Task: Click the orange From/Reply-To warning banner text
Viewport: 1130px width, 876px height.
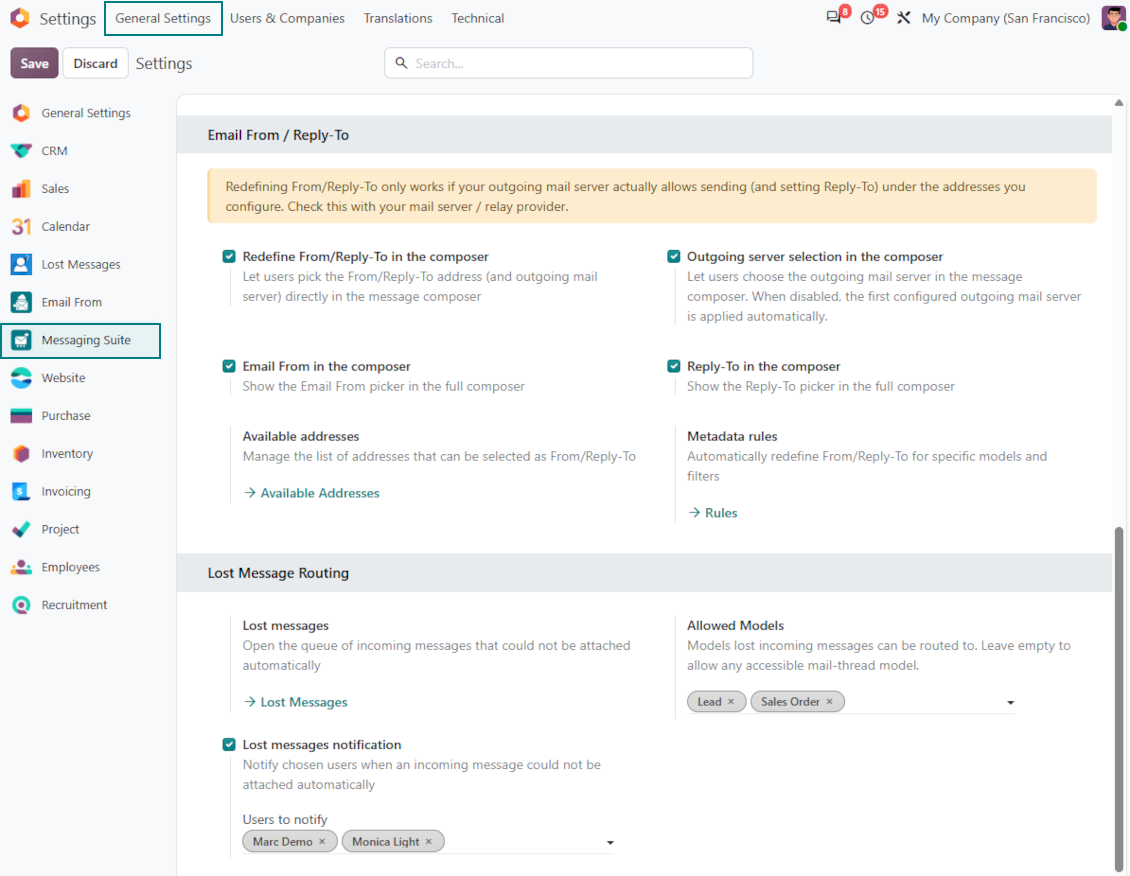Action: pos(625,196)
